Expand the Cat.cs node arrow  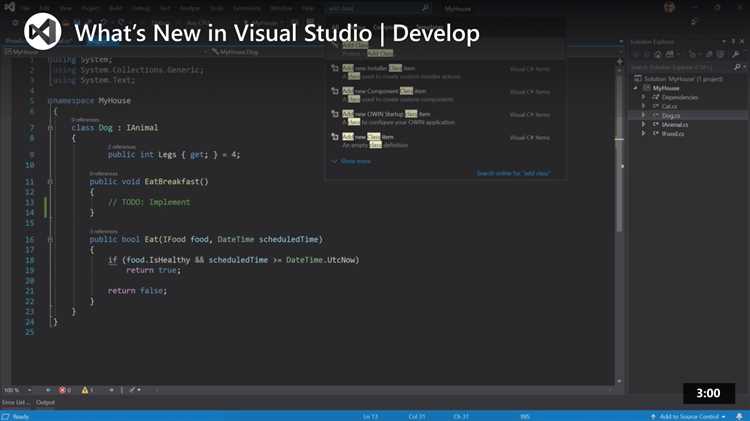tap(643, 106)
